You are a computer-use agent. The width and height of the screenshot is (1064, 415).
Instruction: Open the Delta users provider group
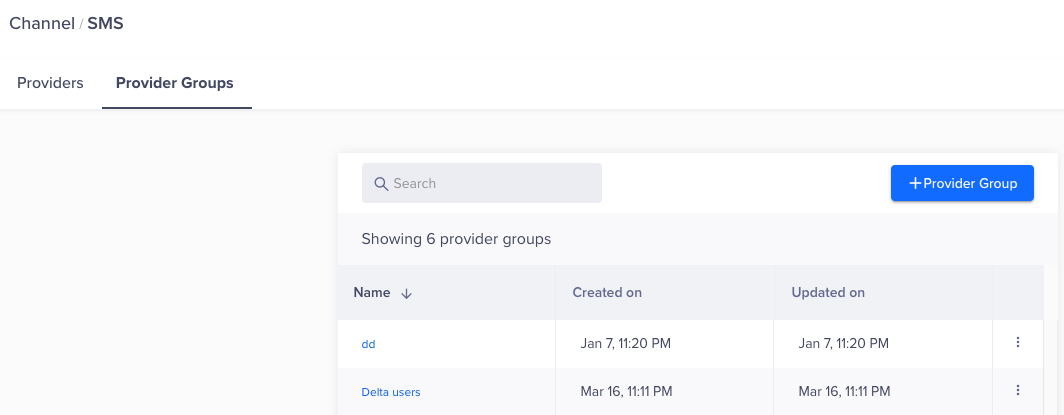[391, 392]
